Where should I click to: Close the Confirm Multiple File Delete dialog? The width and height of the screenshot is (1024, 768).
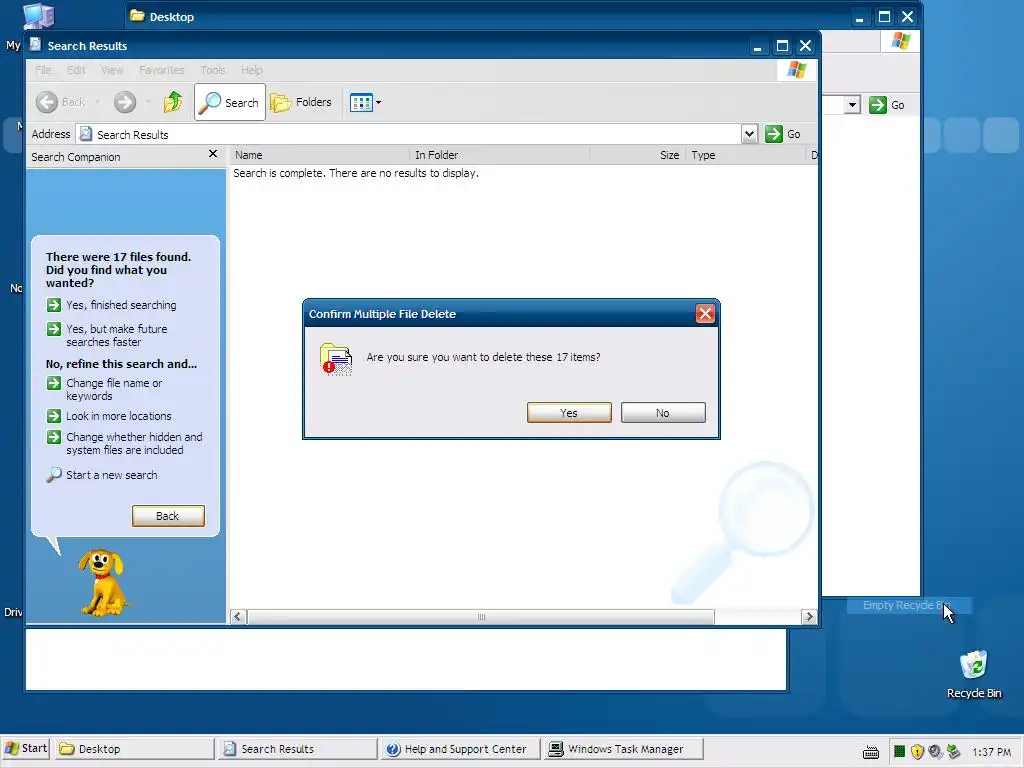(705, 314)
